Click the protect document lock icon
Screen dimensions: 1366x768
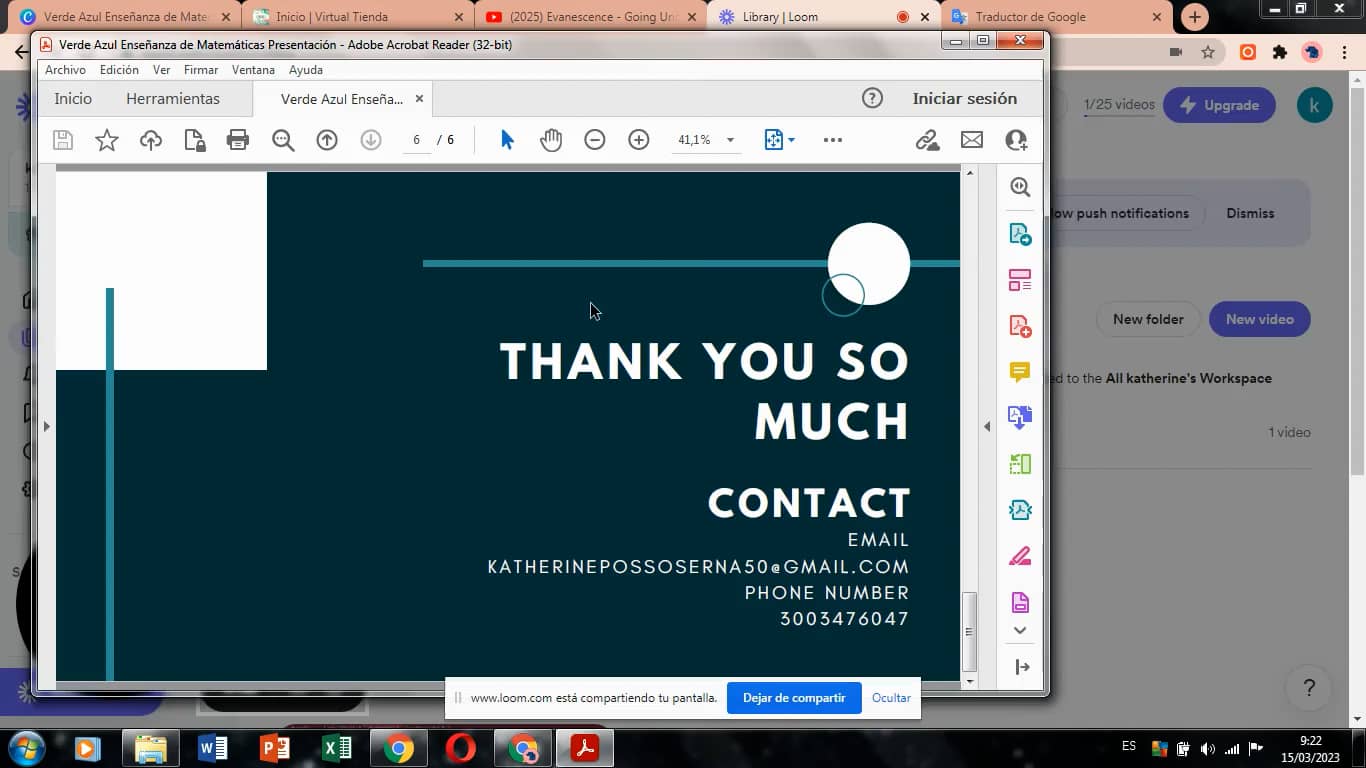coord(195,140)
